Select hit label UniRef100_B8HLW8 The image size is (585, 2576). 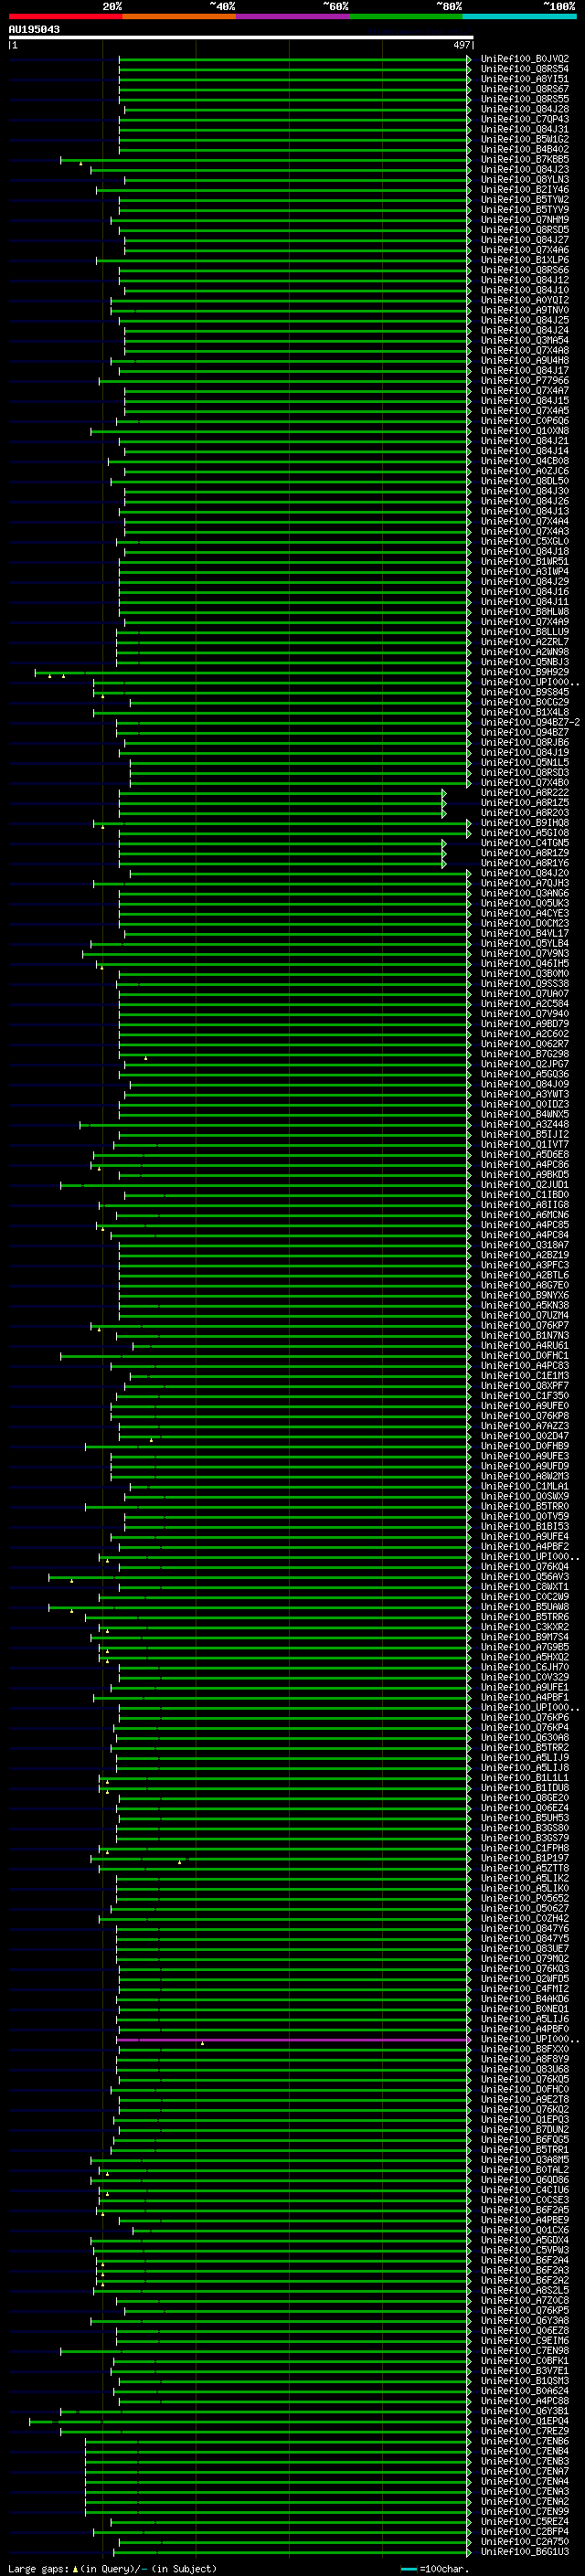point(525,612)
